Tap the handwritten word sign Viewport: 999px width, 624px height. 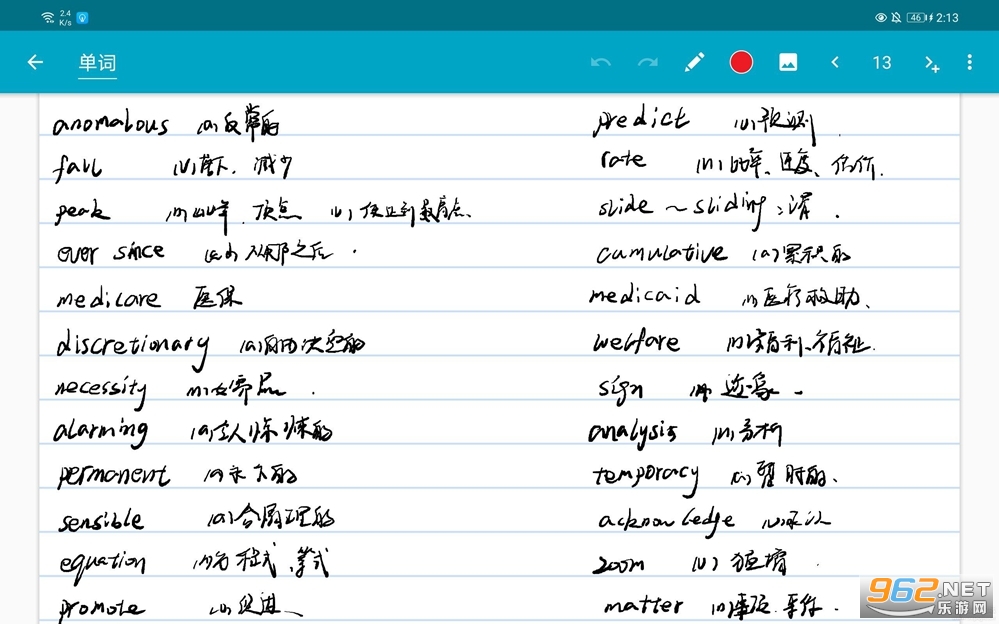point(620,389)
